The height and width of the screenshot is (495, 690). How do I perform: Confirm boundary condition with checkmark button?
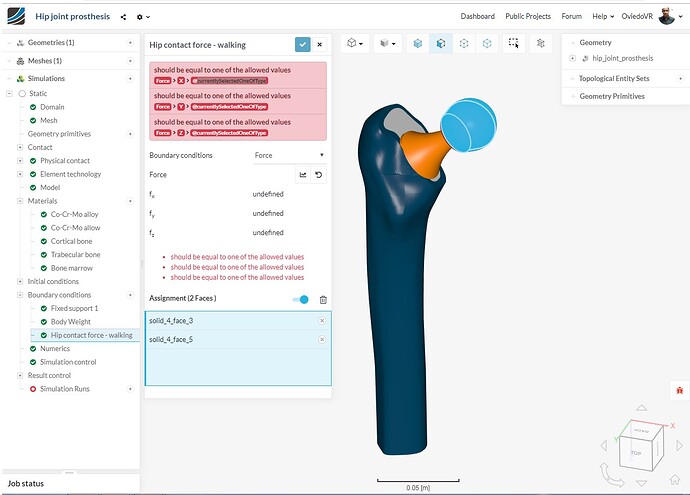(x=303, y=44)
